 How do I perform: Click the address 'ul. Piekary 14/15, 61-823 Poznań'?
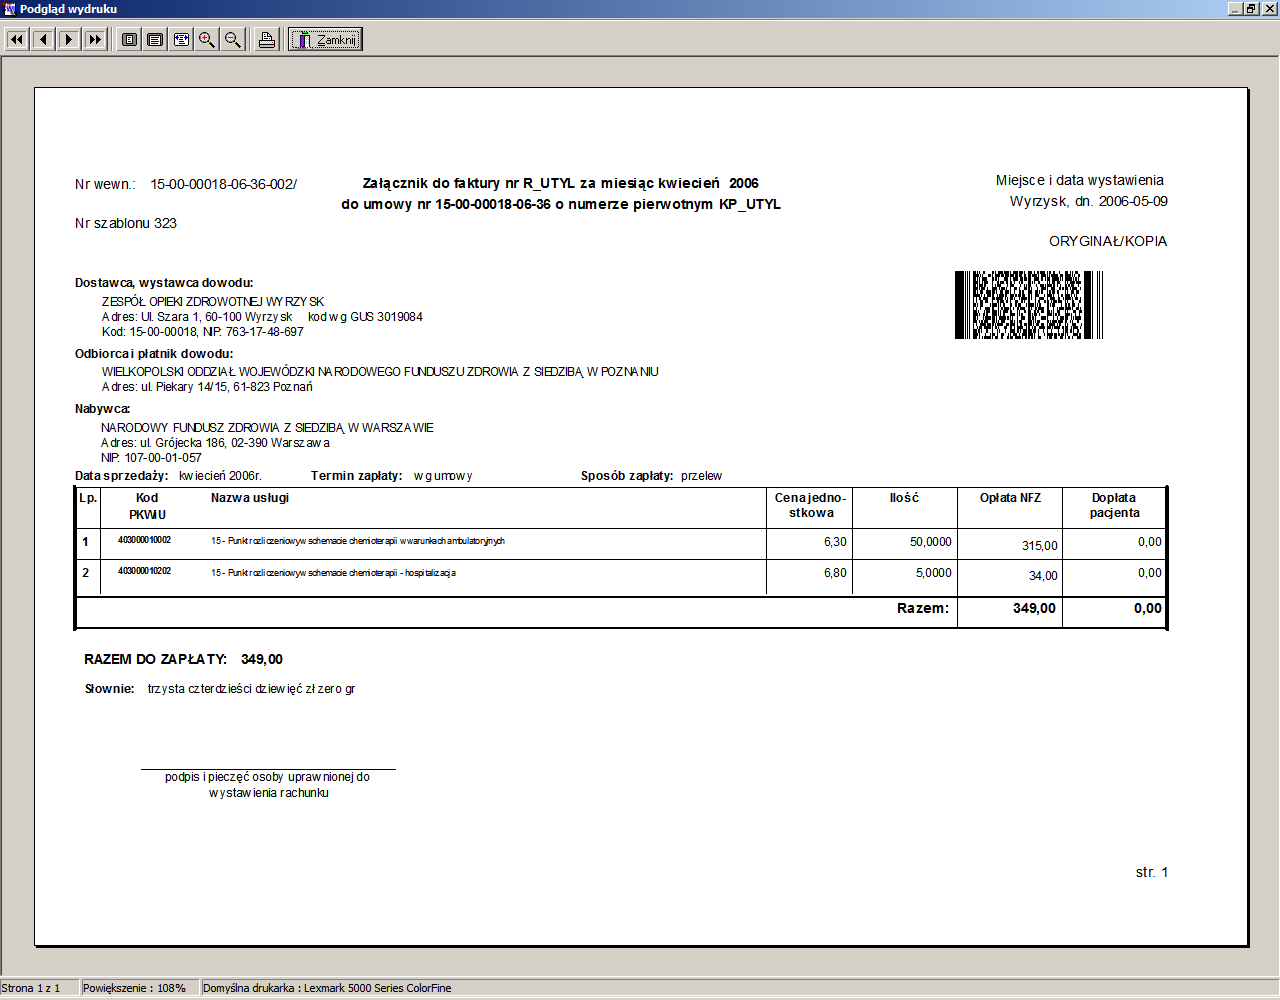click(x=226, y=386)
